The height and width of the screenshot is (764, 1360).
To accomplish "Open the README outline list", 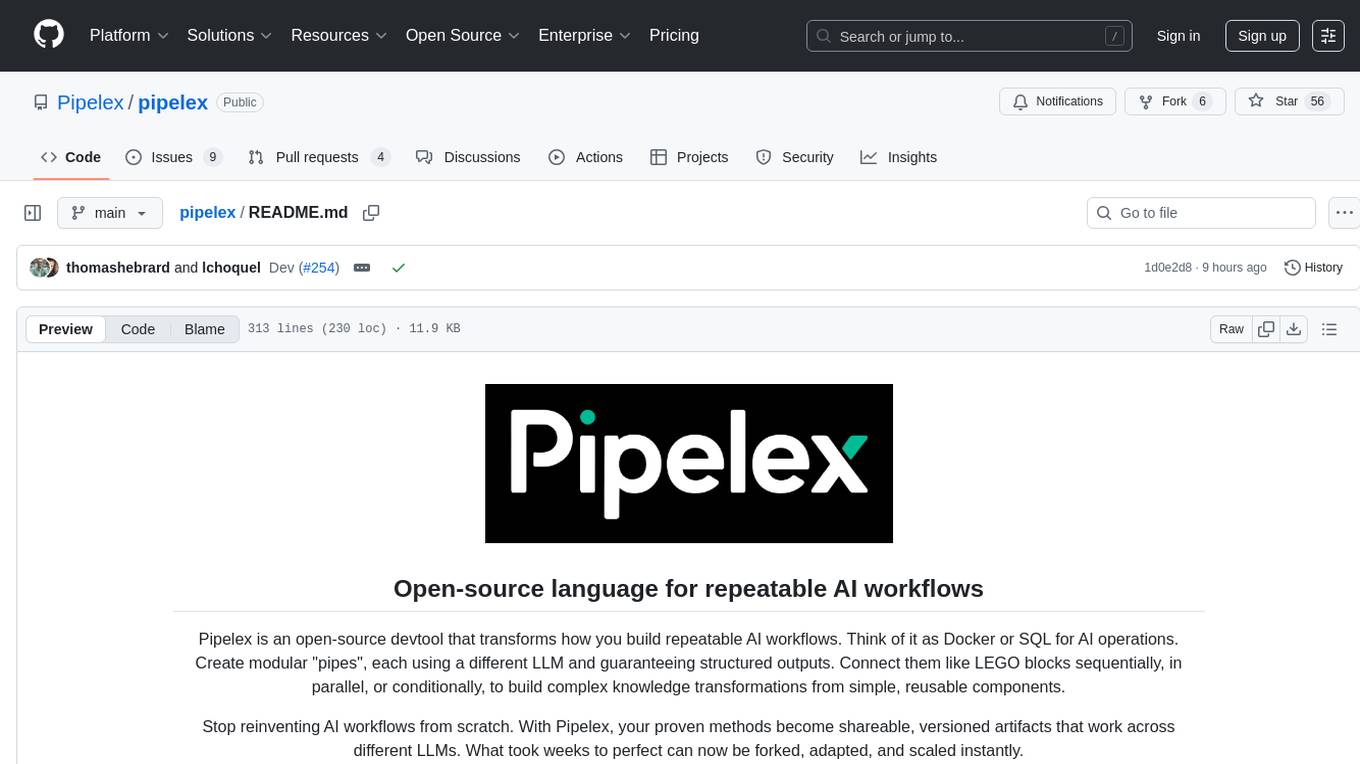I will (x=1329, y=329).
